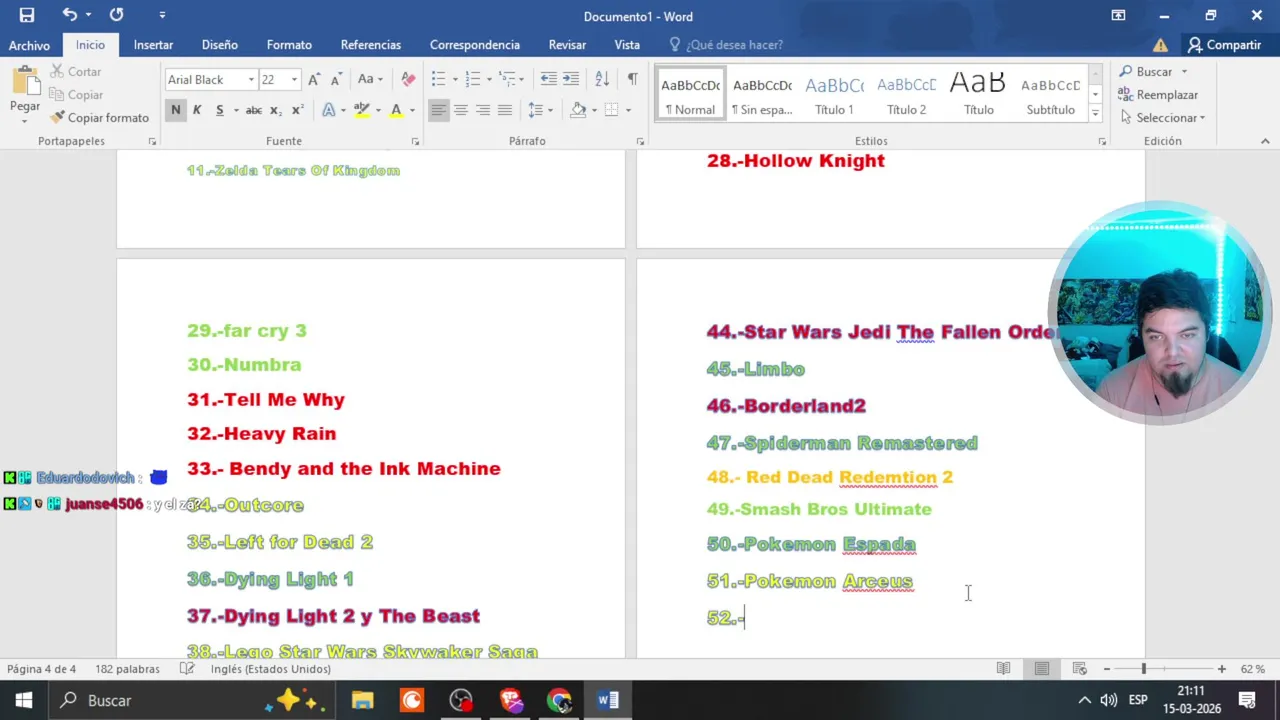Apply the font color A button
Viewport: 1280px width, 720px height.
tap(396, 110)
